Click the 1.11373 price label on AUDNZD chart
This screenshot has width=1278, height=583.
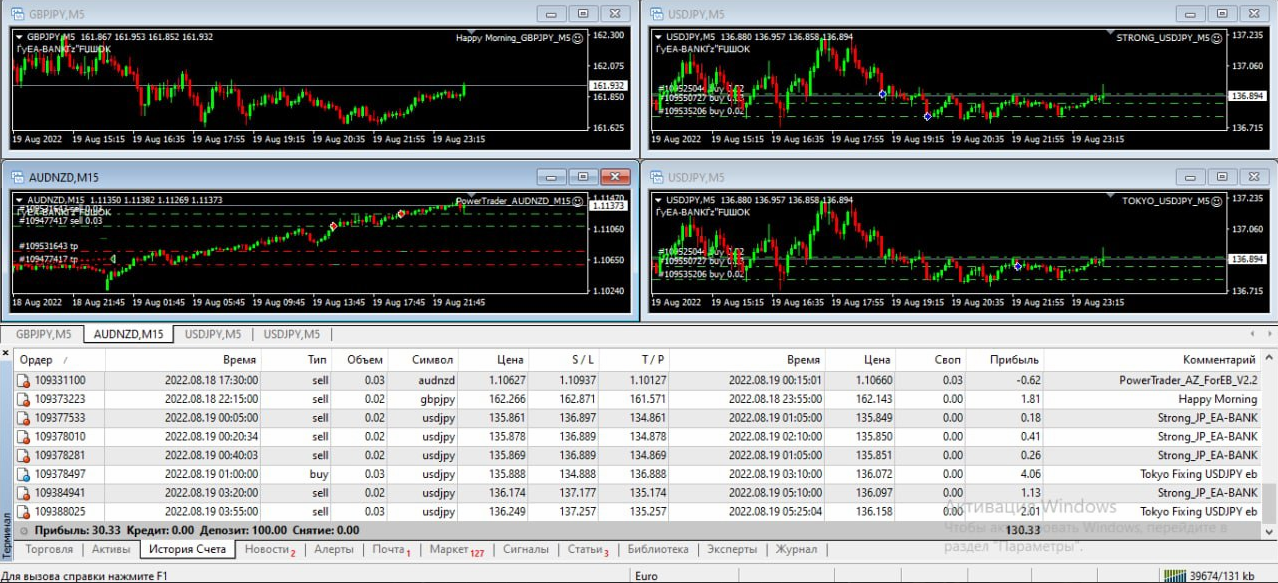609,205
